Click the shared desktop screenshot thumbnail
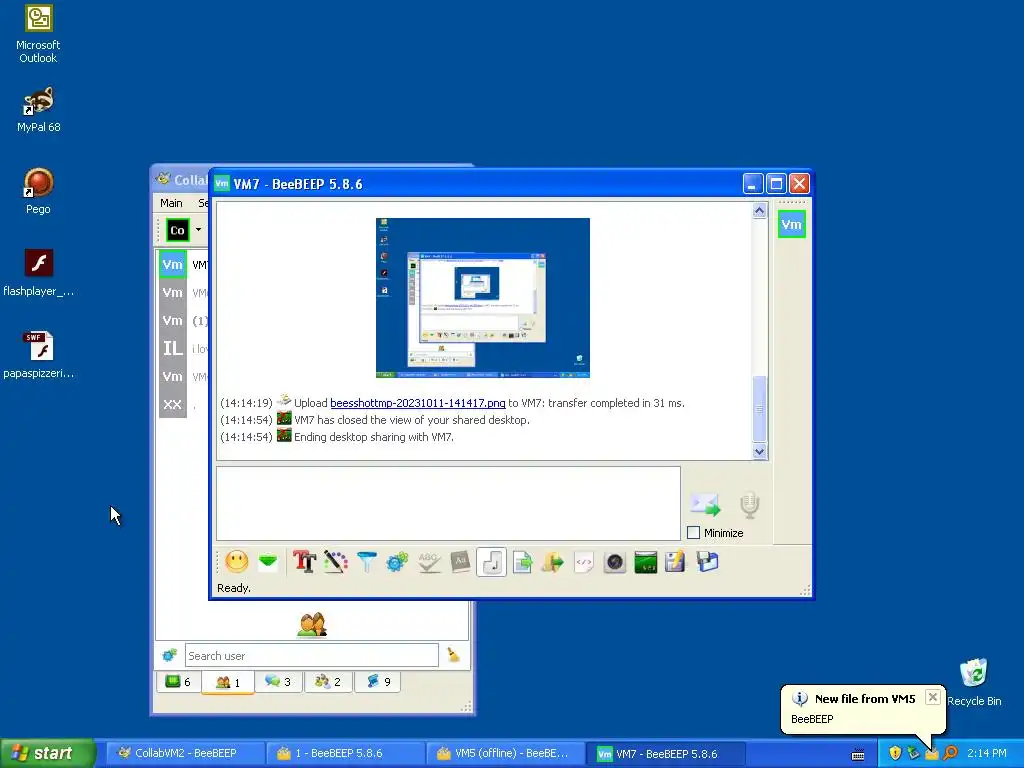Screen dimensions: 1024x768 pyautogui.click(x=483, y=298)
